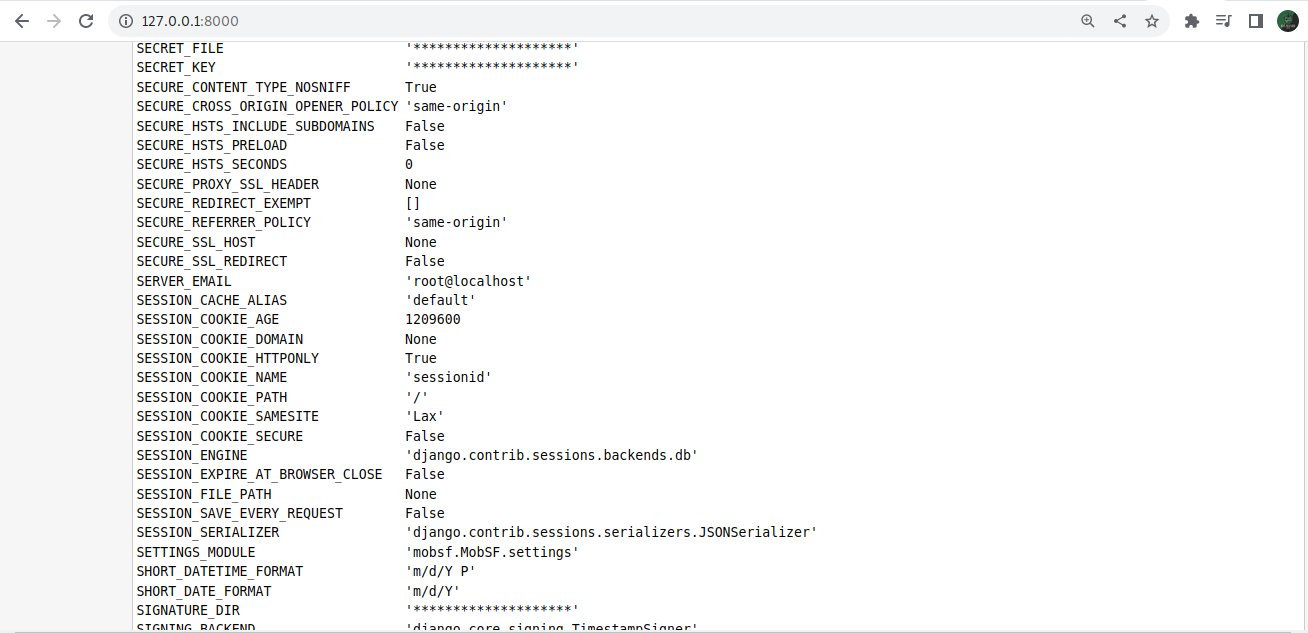Reload the settings page
1308x633 pixels.
click(x=86, y=20)
